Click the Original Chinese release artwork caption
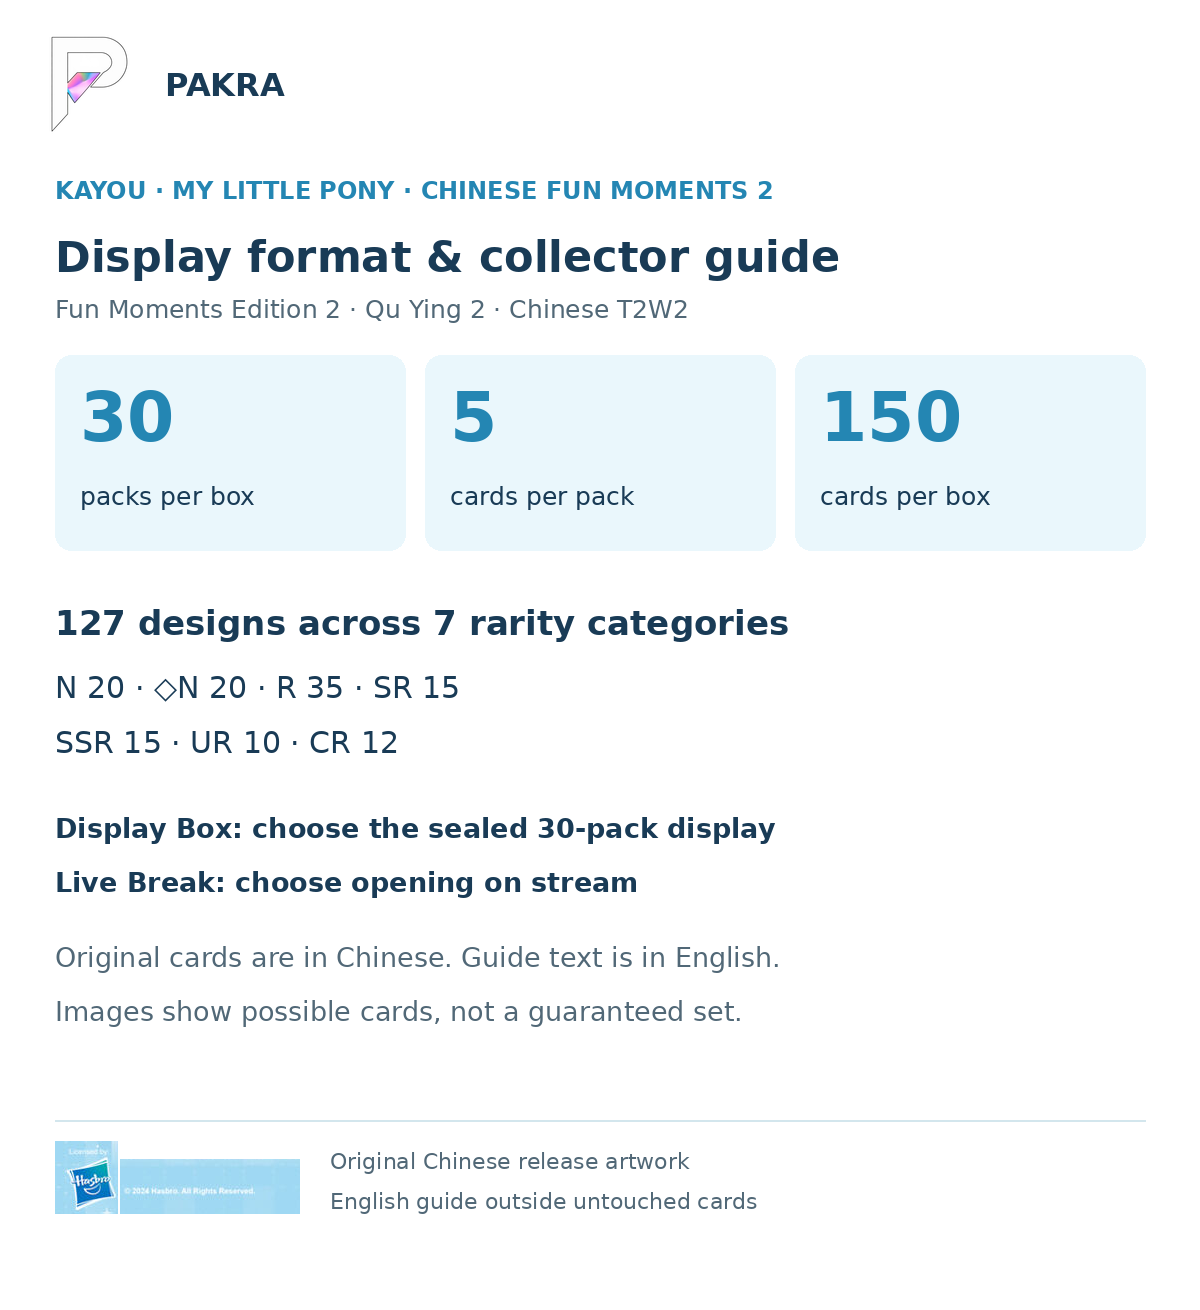 pyautogui.click(x=509, y=1162)
